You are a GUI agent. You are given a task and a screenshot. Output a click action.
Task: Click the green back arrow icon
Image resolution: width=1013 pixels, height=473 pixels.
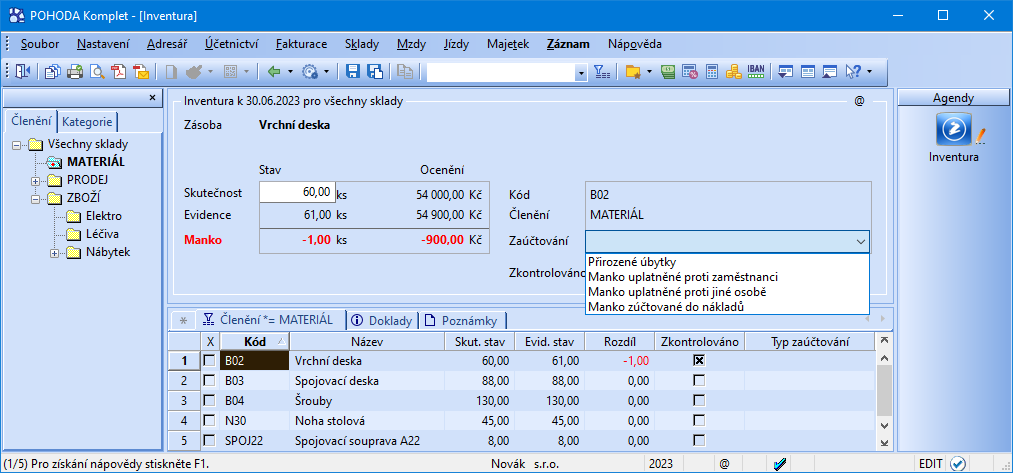pyautogui.click(x=274, y=72)
